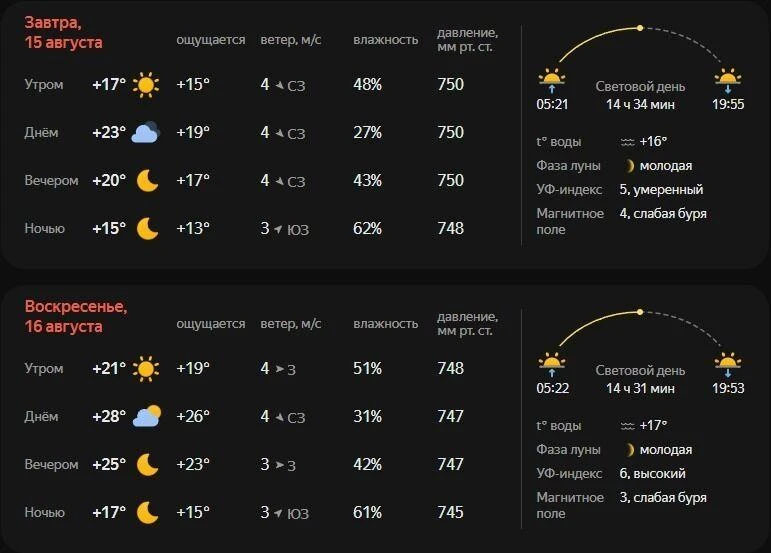Click the sun icon for 15 August morning
This screenshot has height=553, width=771.
click(146, 85)
